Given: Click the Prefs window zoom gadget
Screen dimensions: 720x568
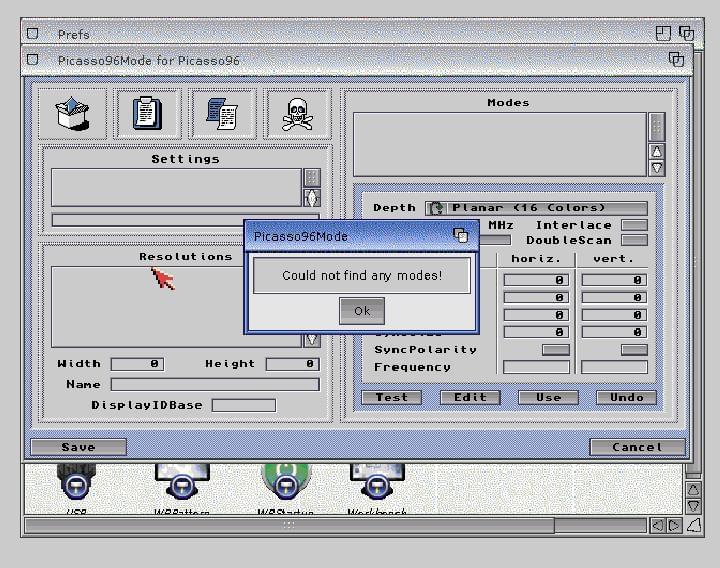Looking at the screenshot, I should [x=663, y=33].
